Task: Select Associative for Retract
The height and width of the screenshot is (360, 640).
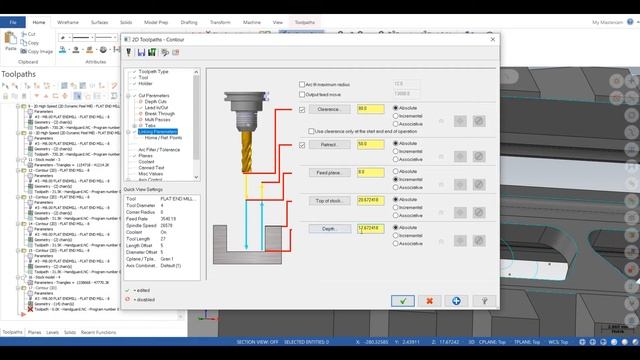Action: (395, 159)
